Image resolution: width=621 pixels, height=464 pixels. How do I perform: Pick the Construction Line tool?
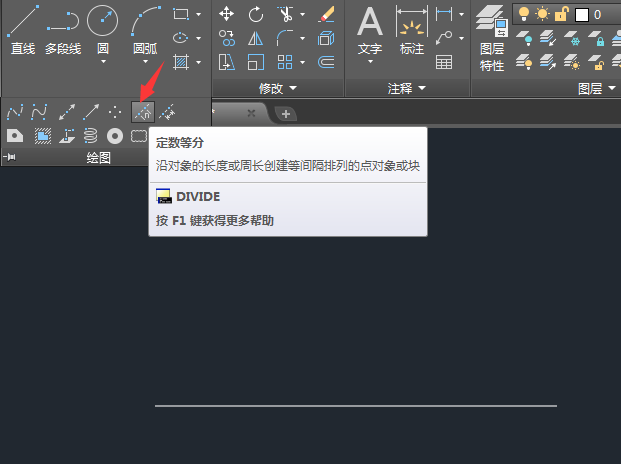click(67, 112)
